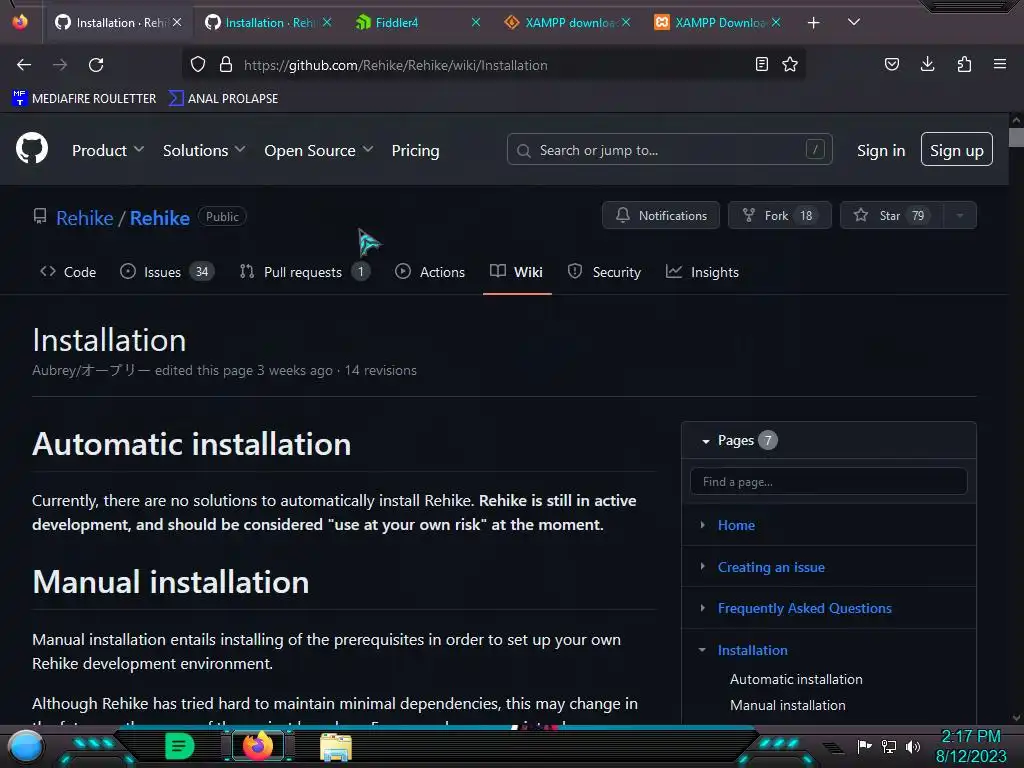The width and height of the screenshot is (1024, 768).
Task: Open File Explorer from the taskbar
Action: click(336, 746)
